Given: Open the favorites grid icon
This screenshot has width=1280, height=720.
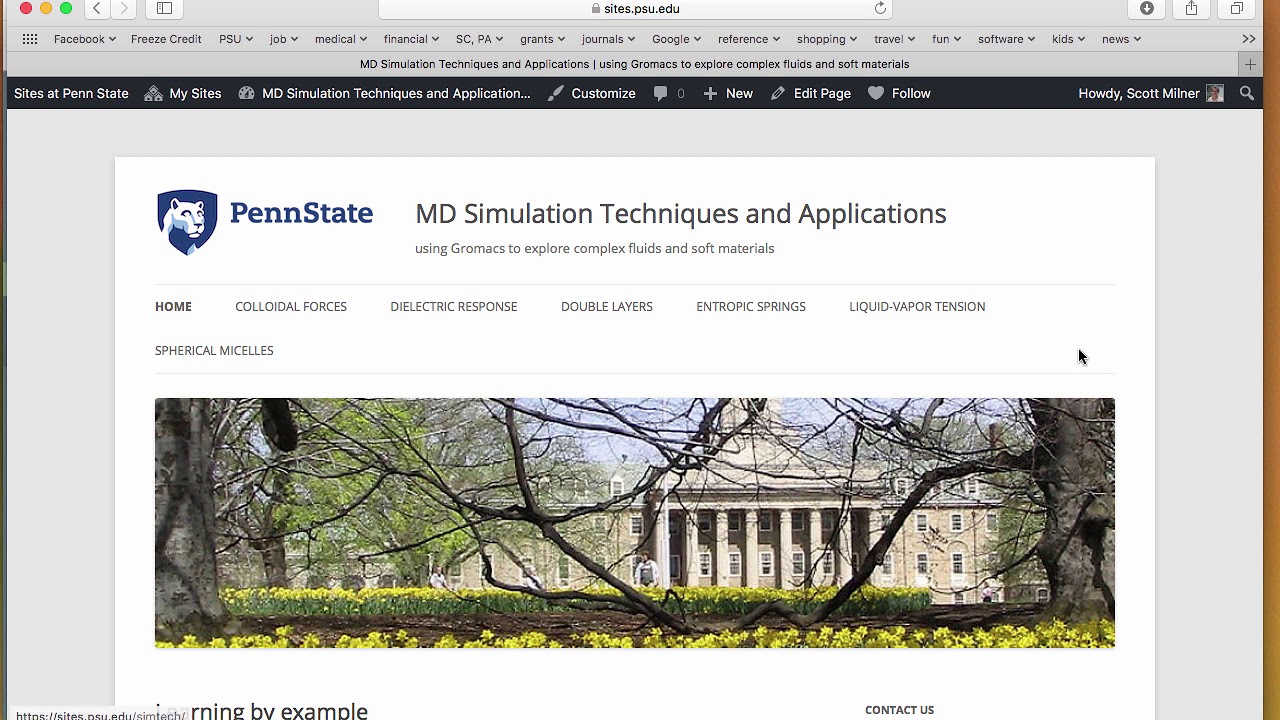Looking at the screenshot, I should 30,39.
